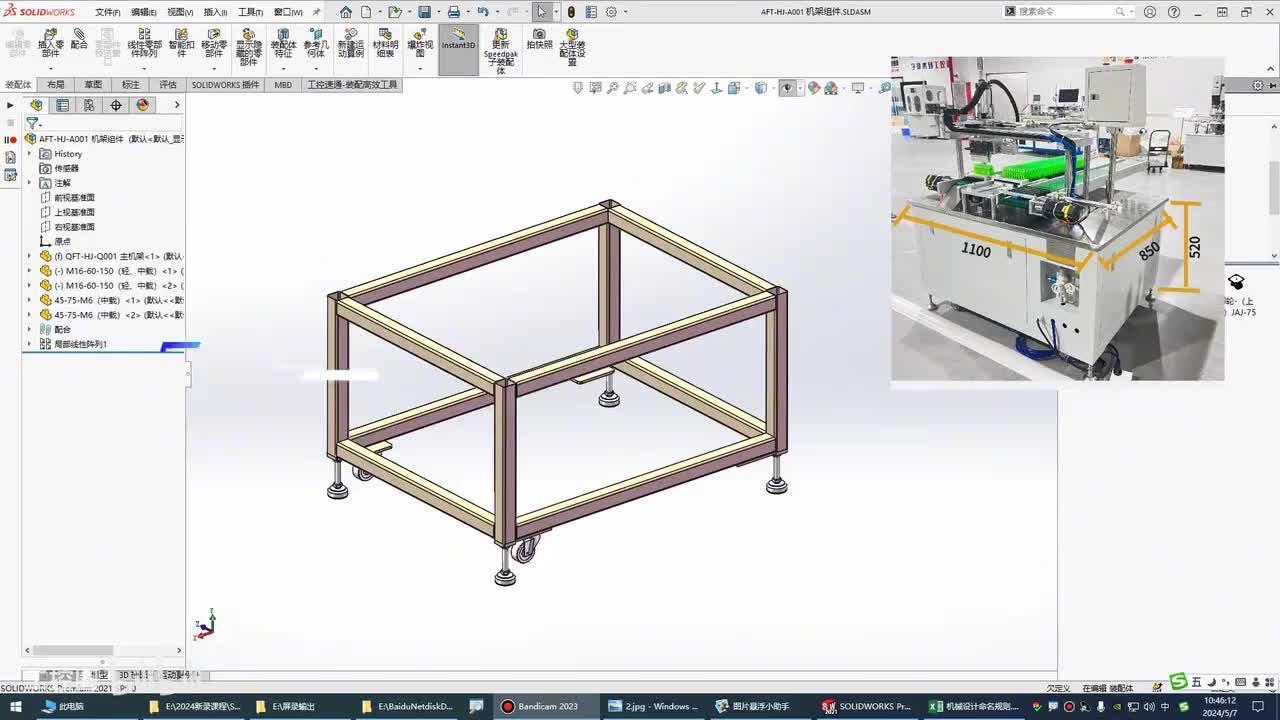Open the DisplayManager color ball tab
The width and height of the screenshot is (1280, 720).
click(x=142, y=105)
